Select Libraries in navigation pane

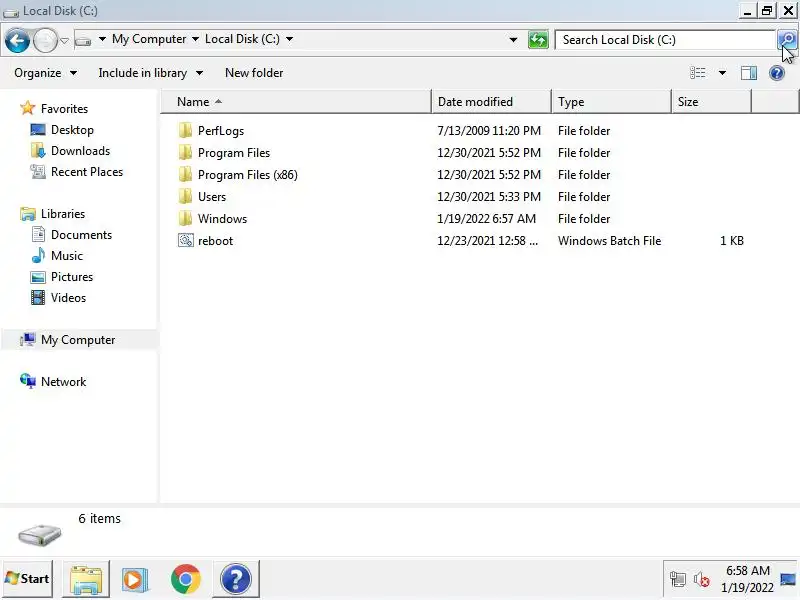click(63, 214)
